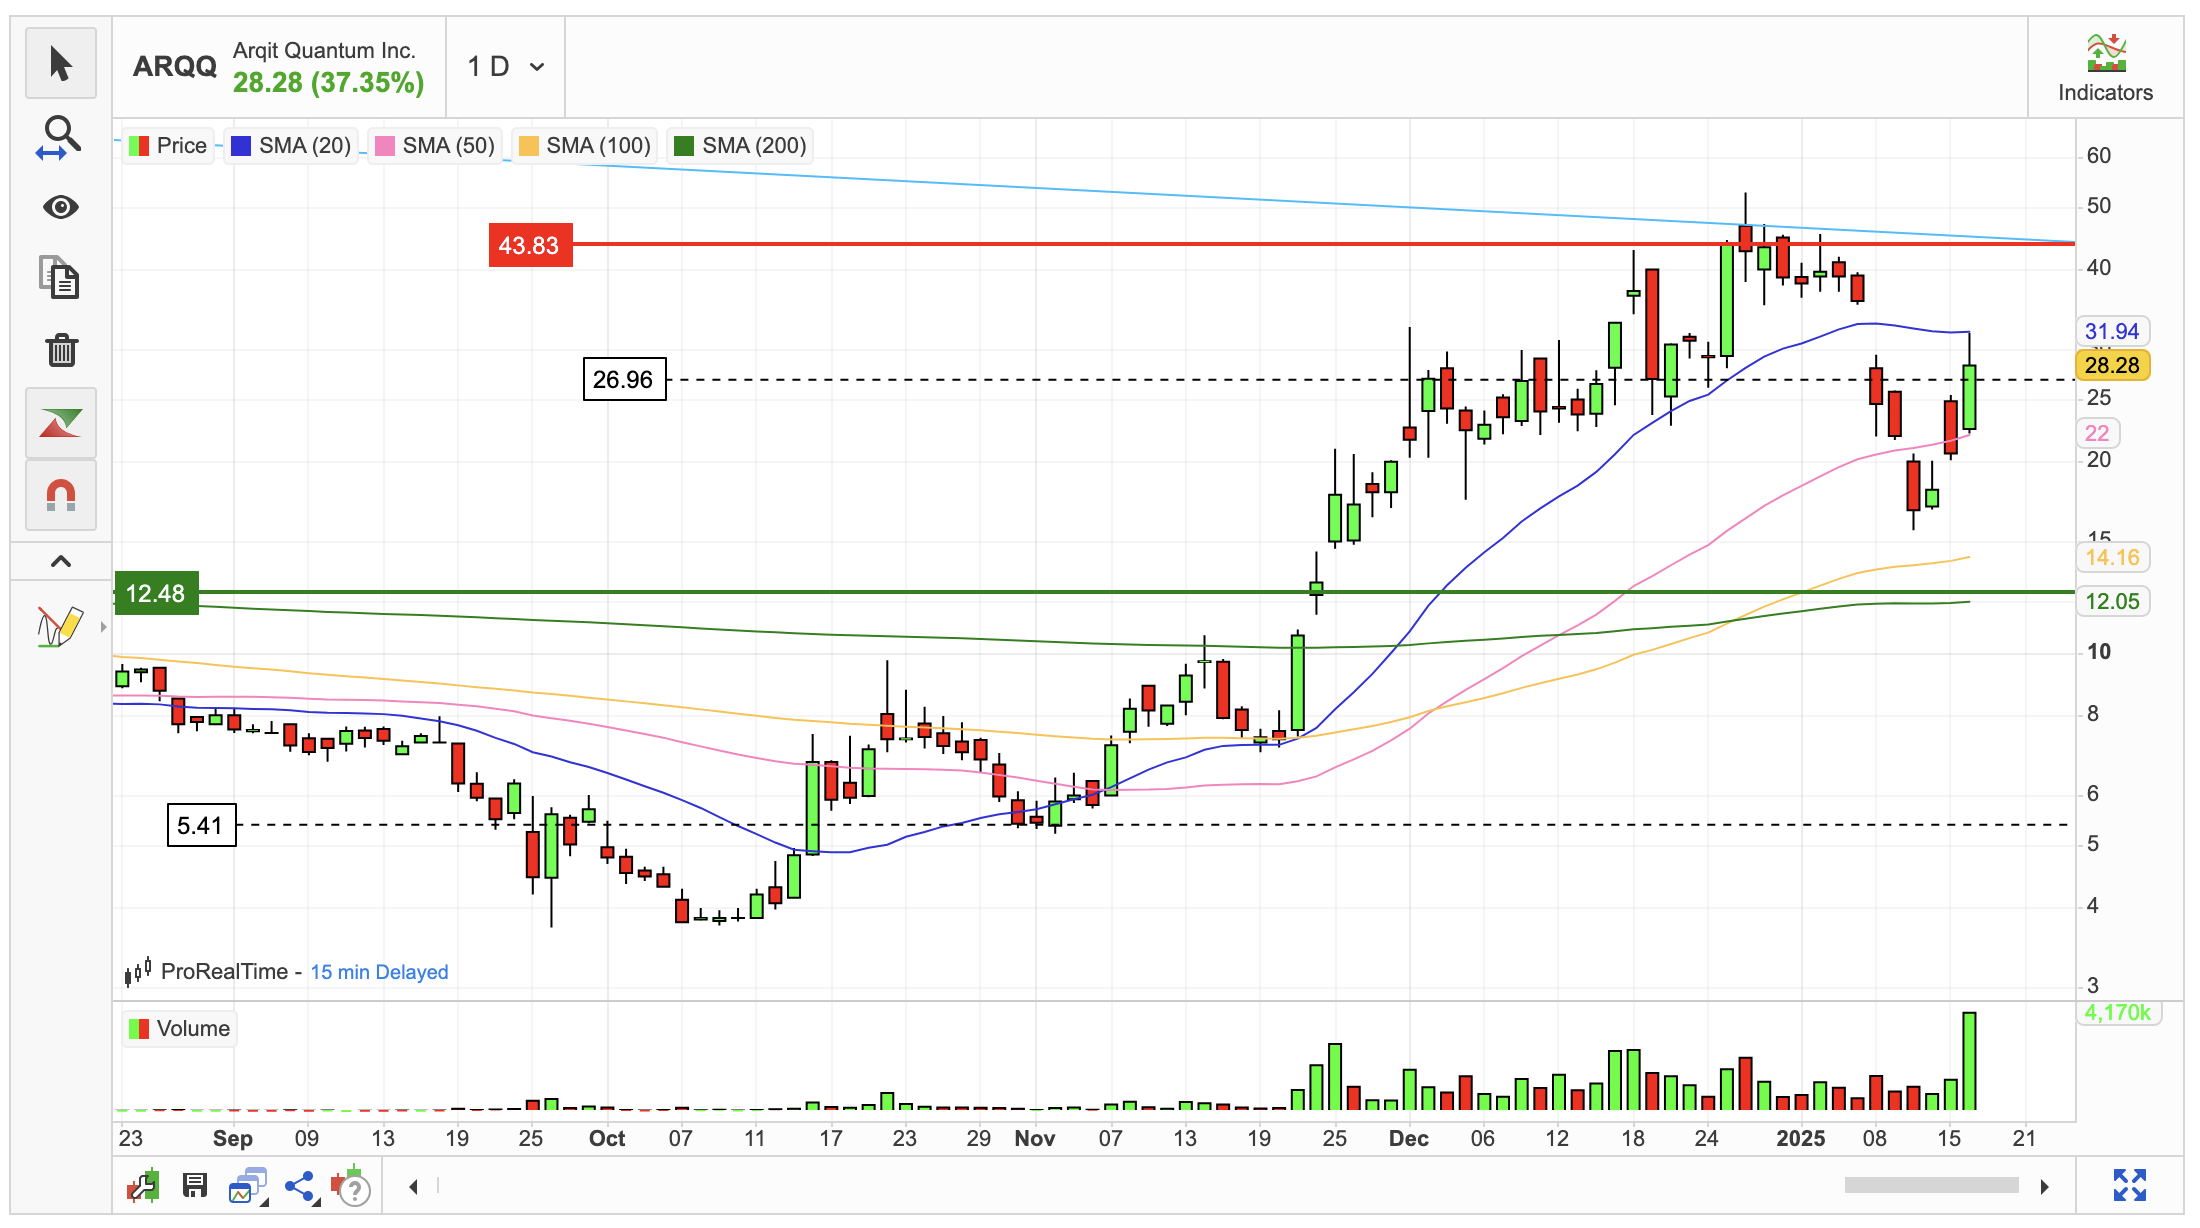The width and height of the screenshot is (2200, 1228).
Task: Select the red-green trend triangle tool
Action: [x=60, y=422]
